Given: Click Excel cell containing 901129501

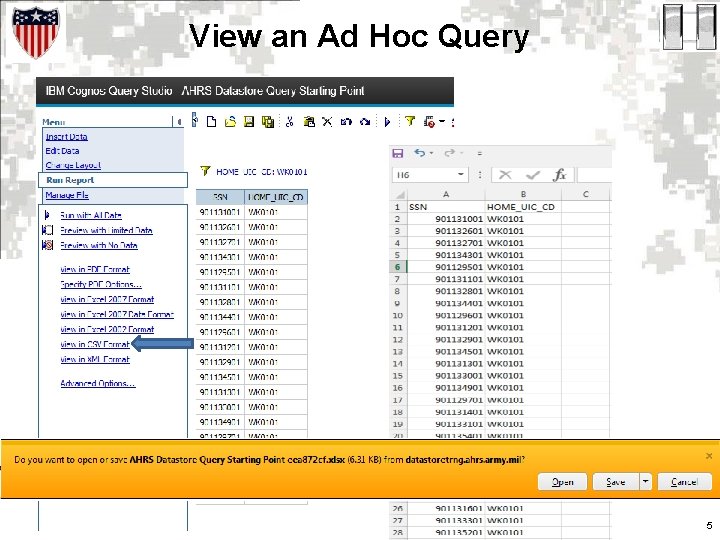Looking at the screenshot, I should point(446,267).
